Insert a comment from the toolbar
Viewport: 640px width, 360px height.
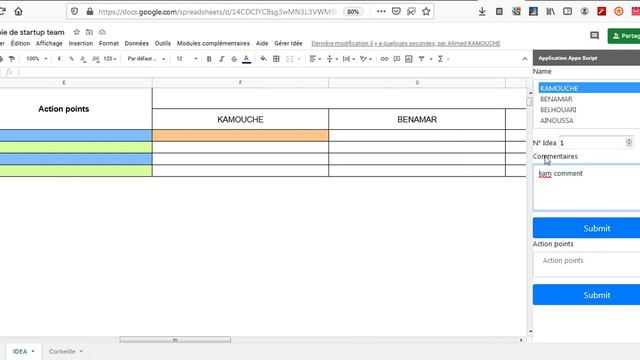397,59
